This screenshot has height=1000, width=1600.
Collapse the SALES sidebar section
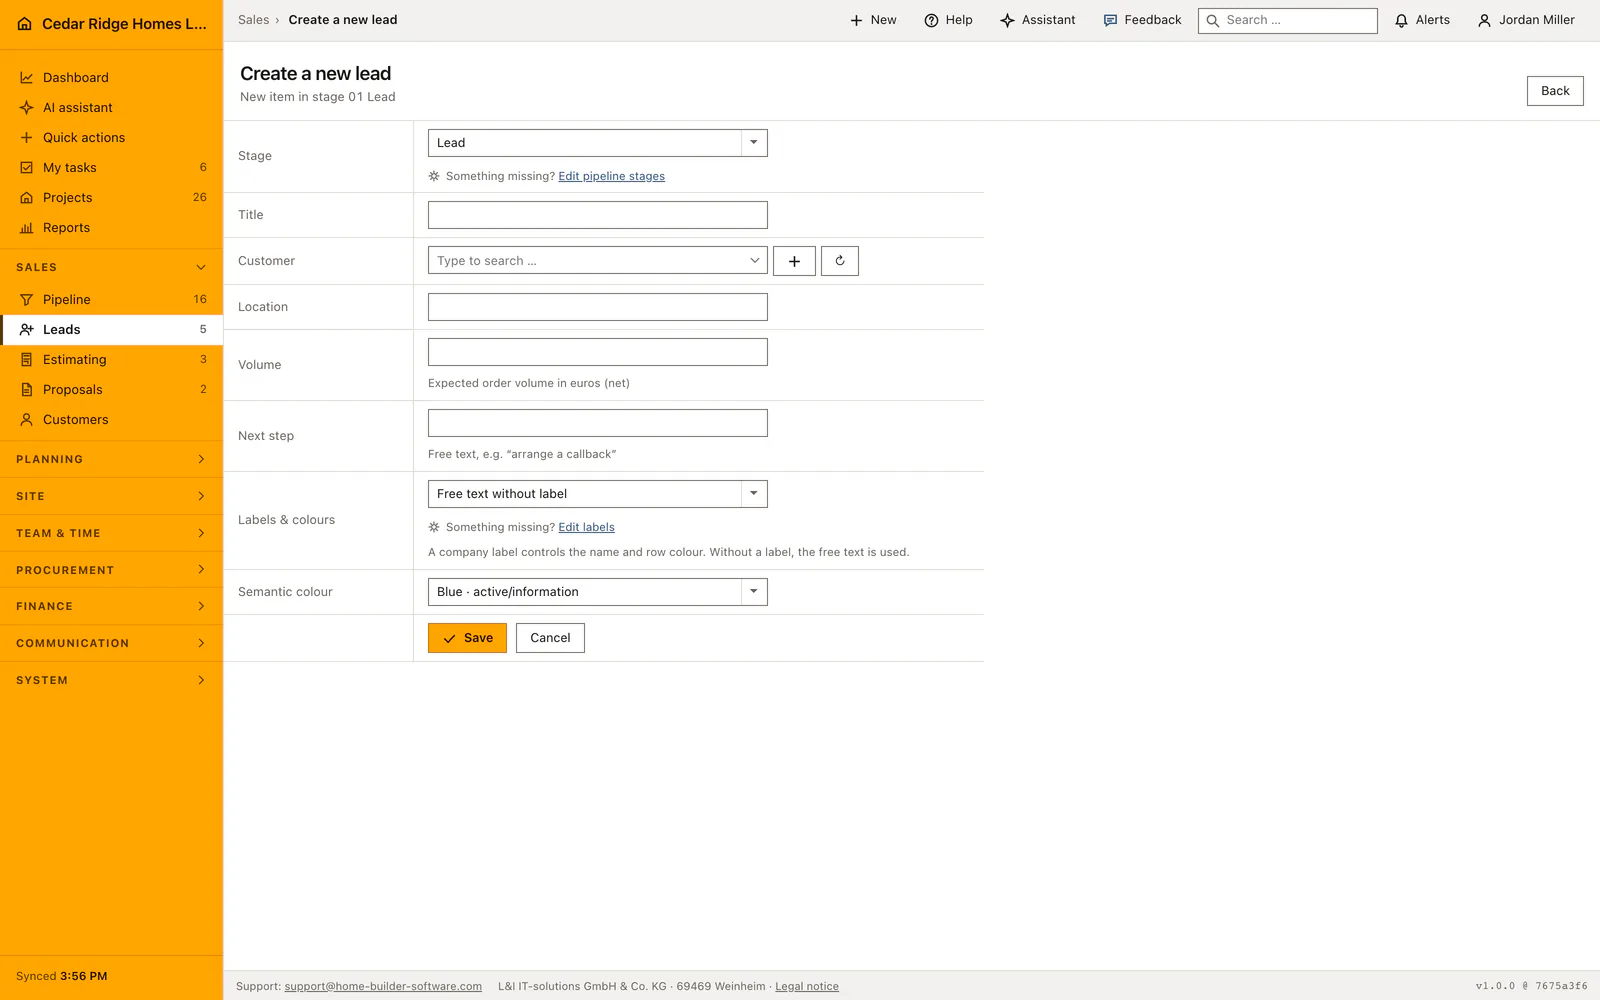111,267
